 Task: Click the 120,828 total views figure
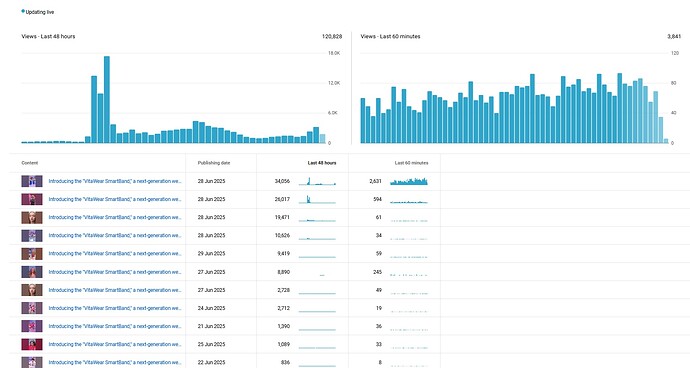click(332, 36)
